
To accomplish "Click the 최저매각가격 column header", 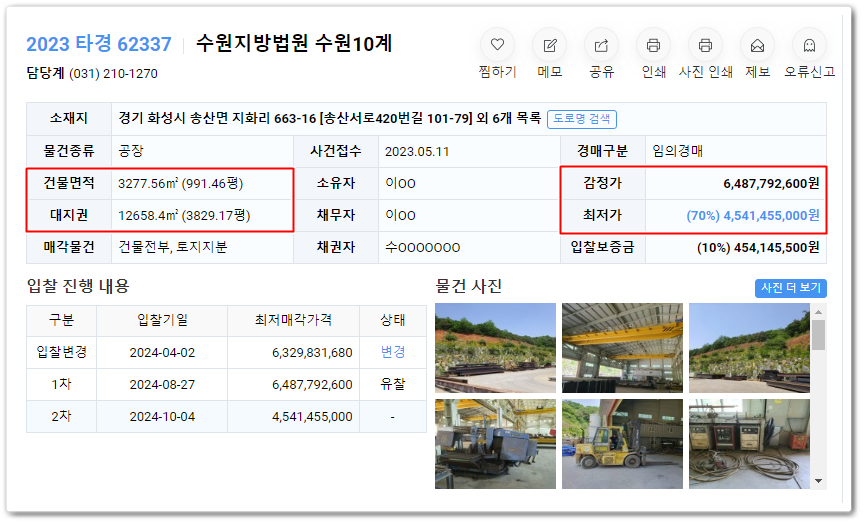I will [x=293, y=320].
